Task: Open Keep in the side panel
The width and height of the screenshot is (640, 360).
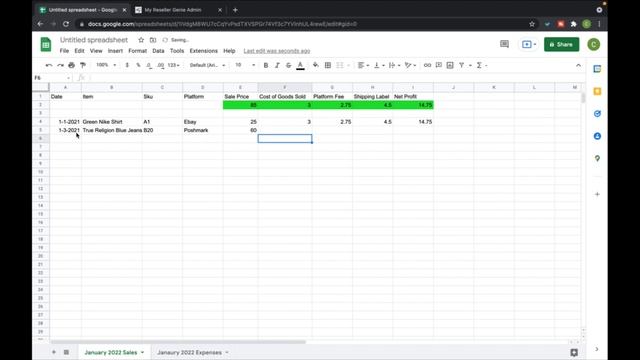Action: point(597,91)
